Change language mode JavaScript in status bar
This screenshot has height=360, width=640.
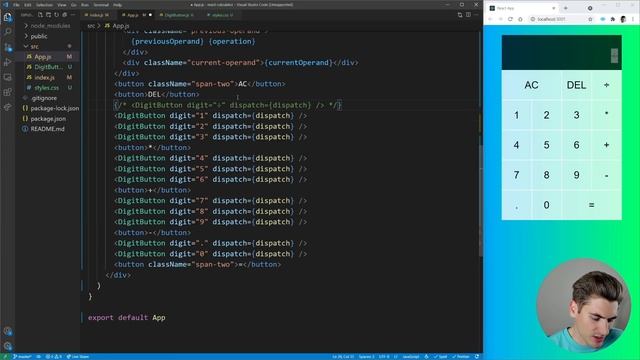tap(410, 357)
